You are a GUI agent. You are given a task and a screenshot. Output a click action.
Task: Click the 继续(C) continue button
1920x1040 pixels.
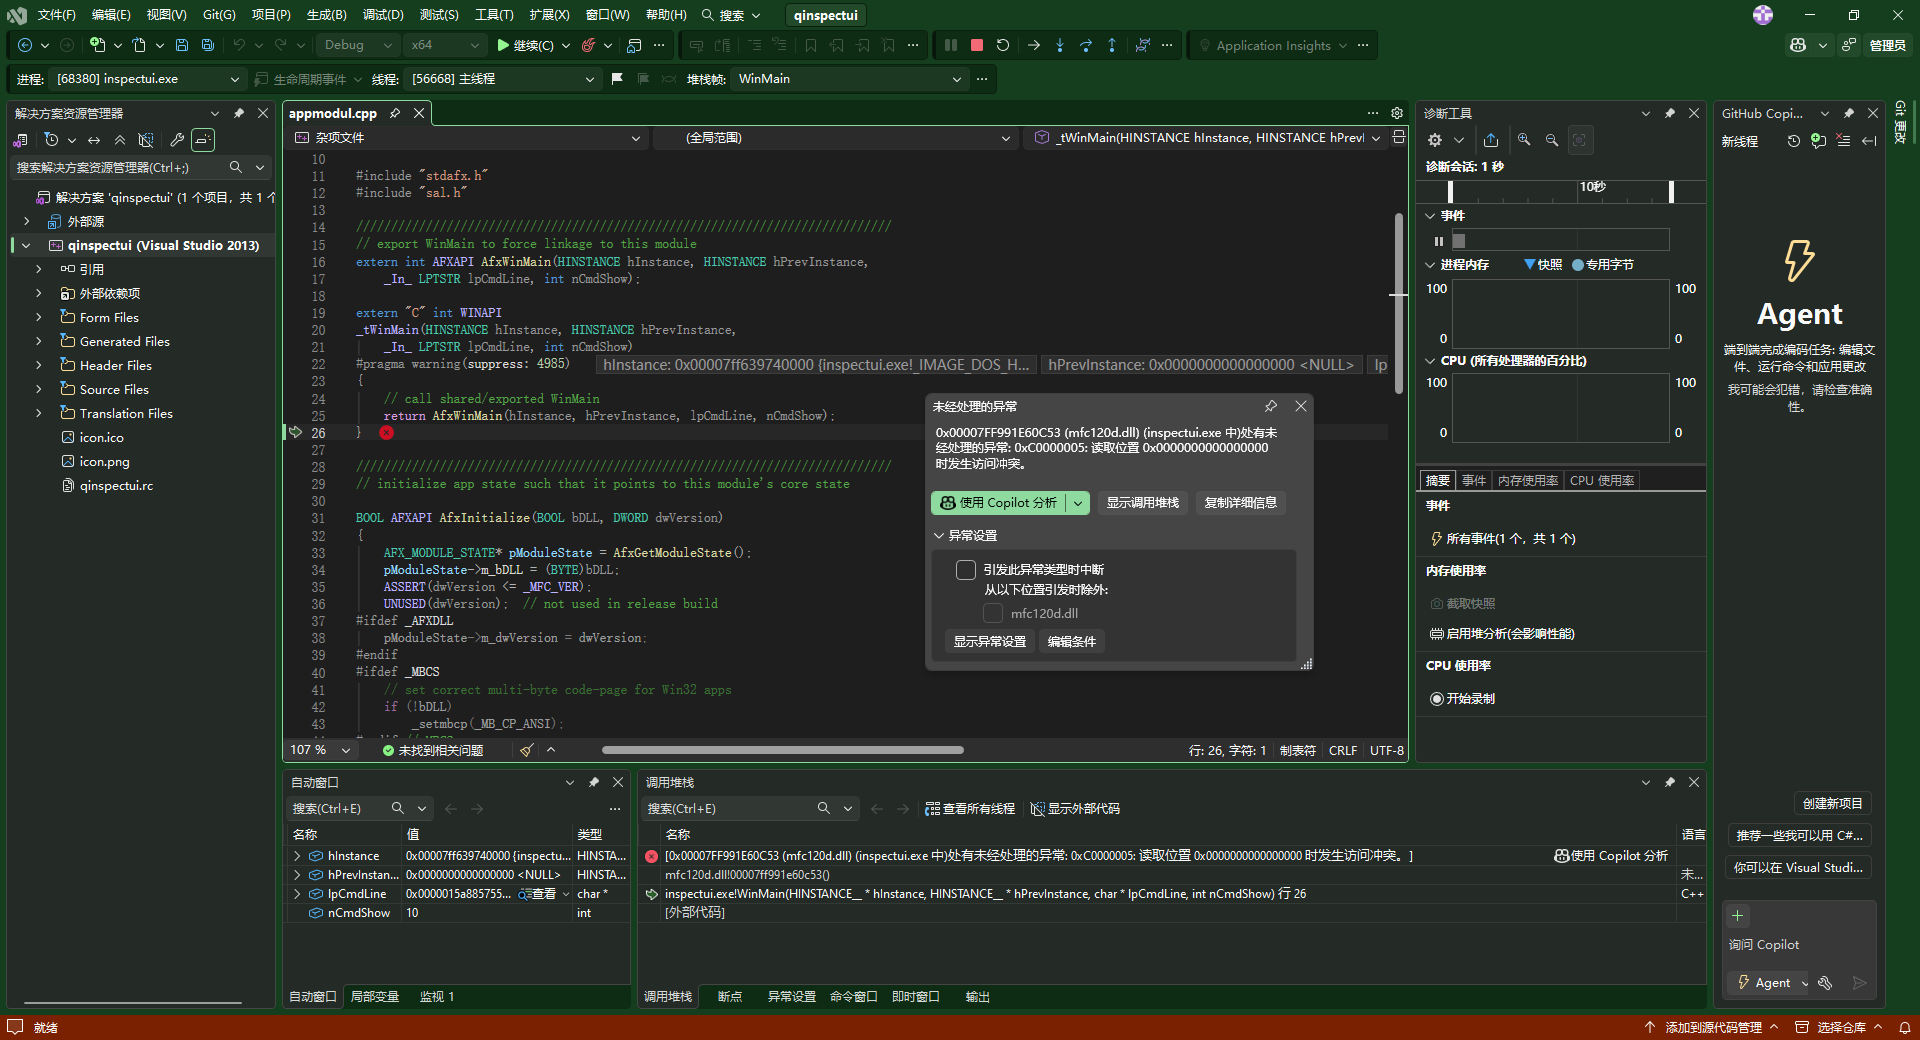[527, 45]
